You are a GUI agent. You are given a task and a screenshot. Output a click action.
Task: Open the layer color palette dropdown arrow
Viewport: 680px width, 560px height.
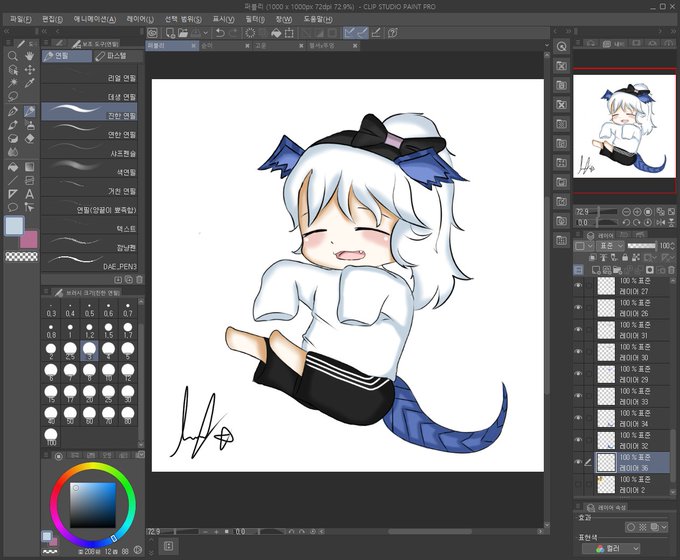pyautogui.click(x=590, y=246)
